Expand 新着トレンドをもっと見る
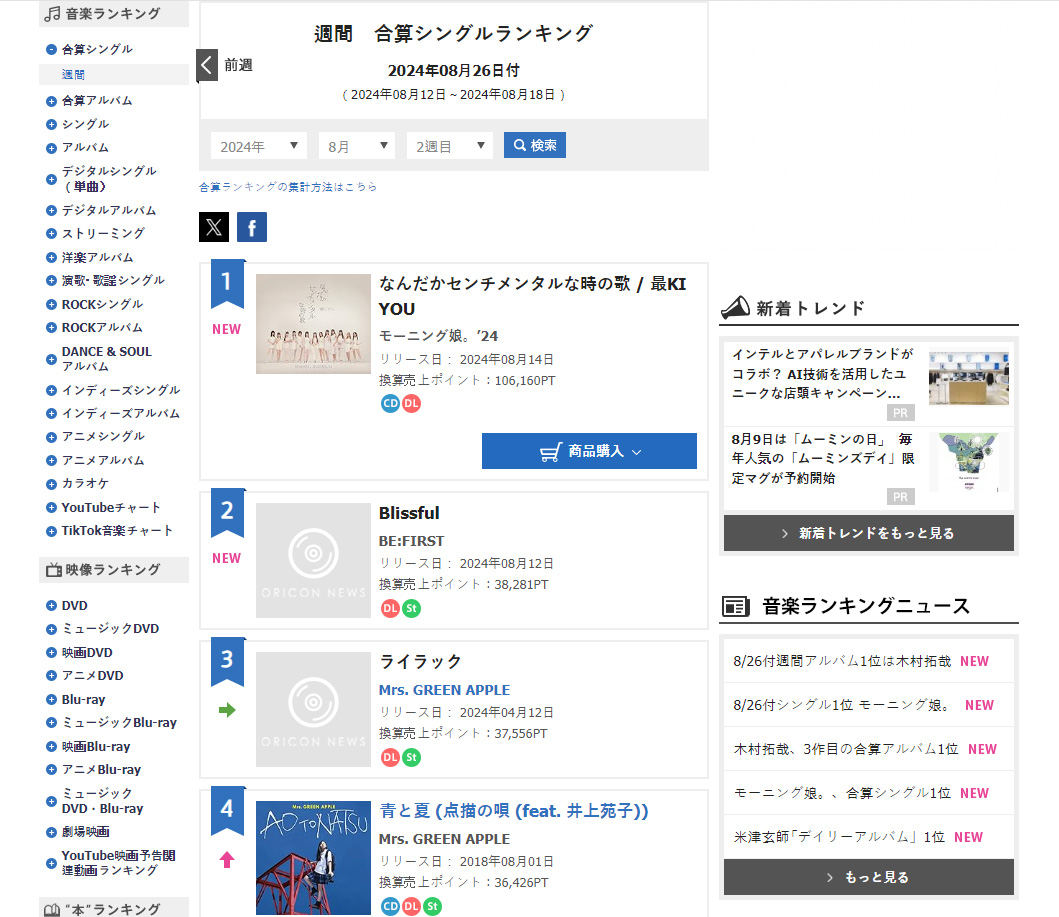This screenshot has height=917, width=1059. 869,533
